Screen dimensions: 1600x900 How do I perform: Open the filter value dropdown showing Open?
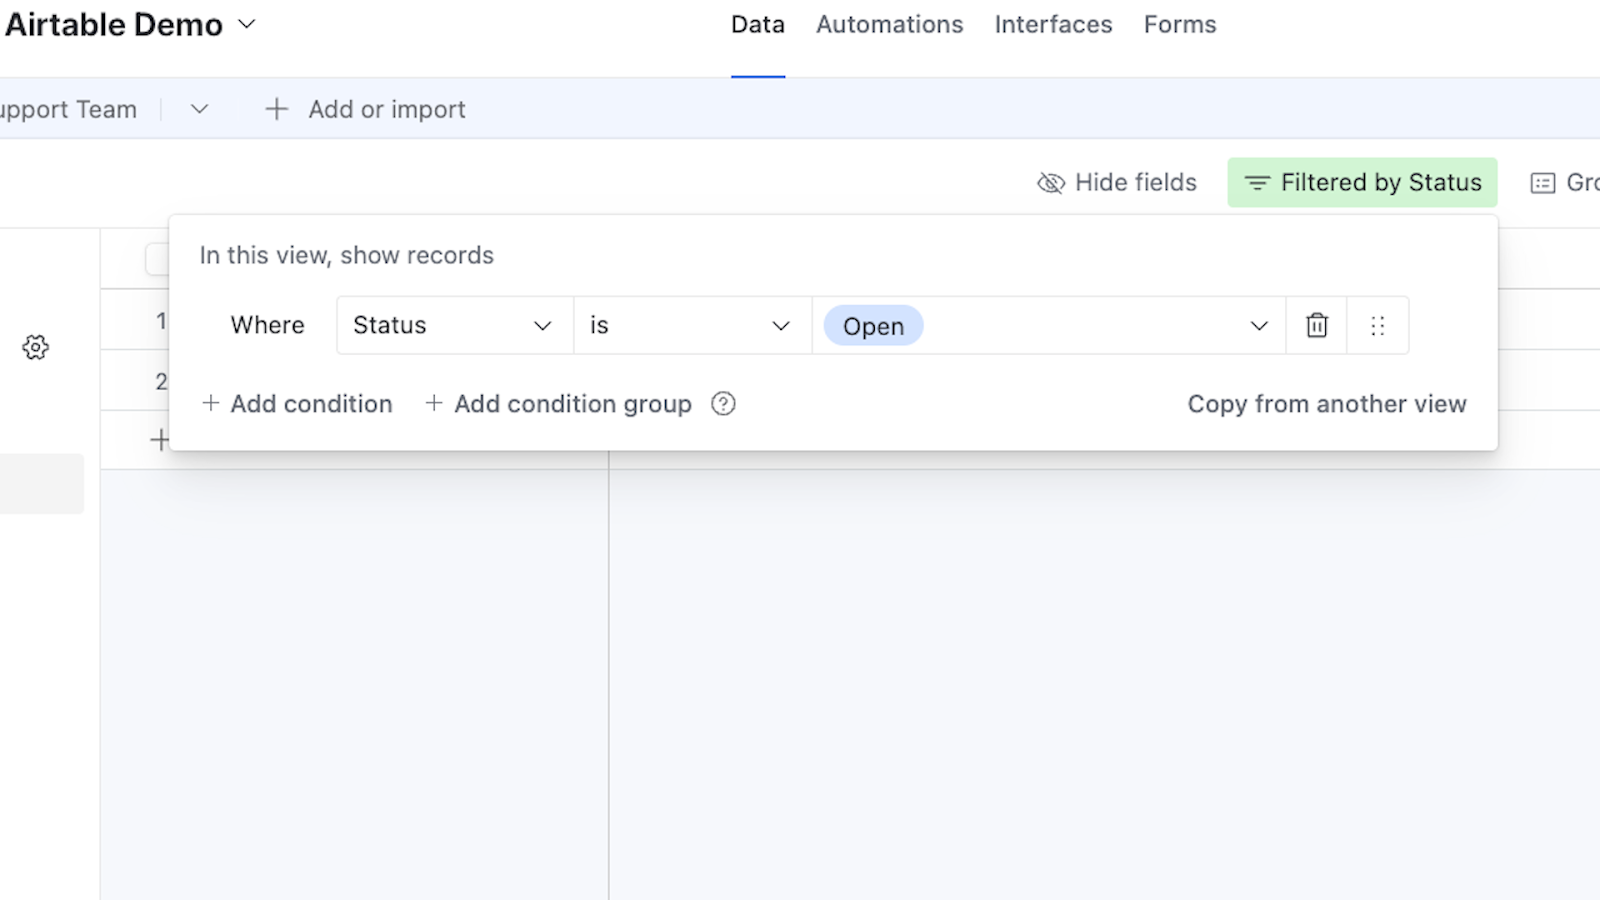(x=1048, y=325)
